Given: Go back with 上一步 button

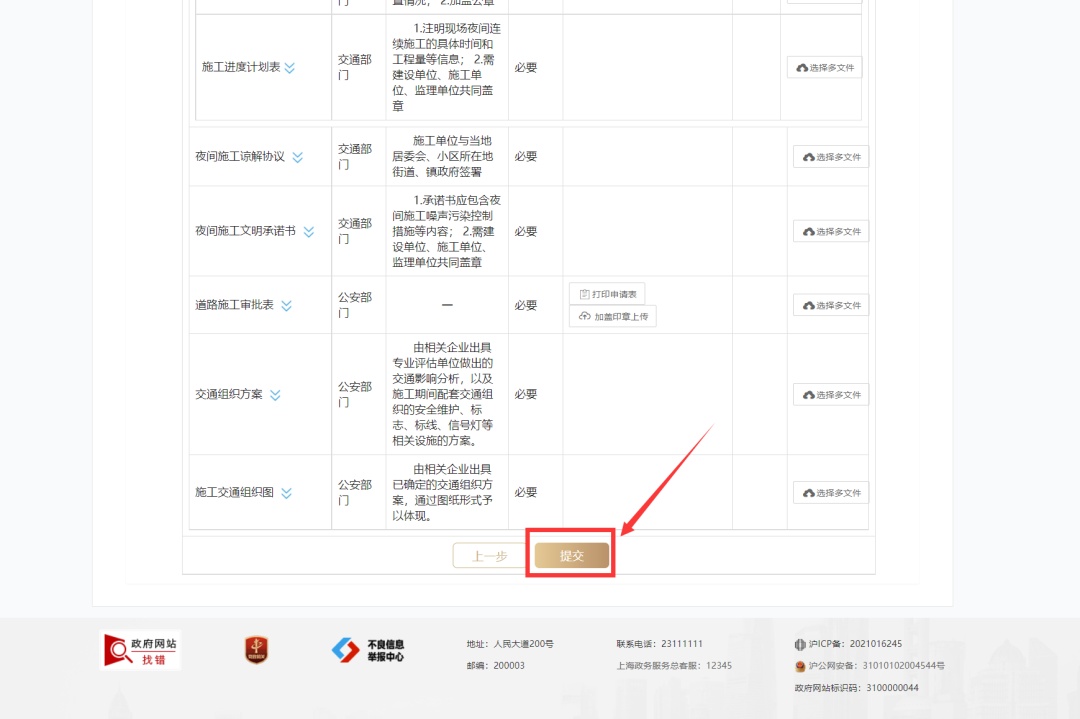Looking at the screenshot, I should (490, 556).
